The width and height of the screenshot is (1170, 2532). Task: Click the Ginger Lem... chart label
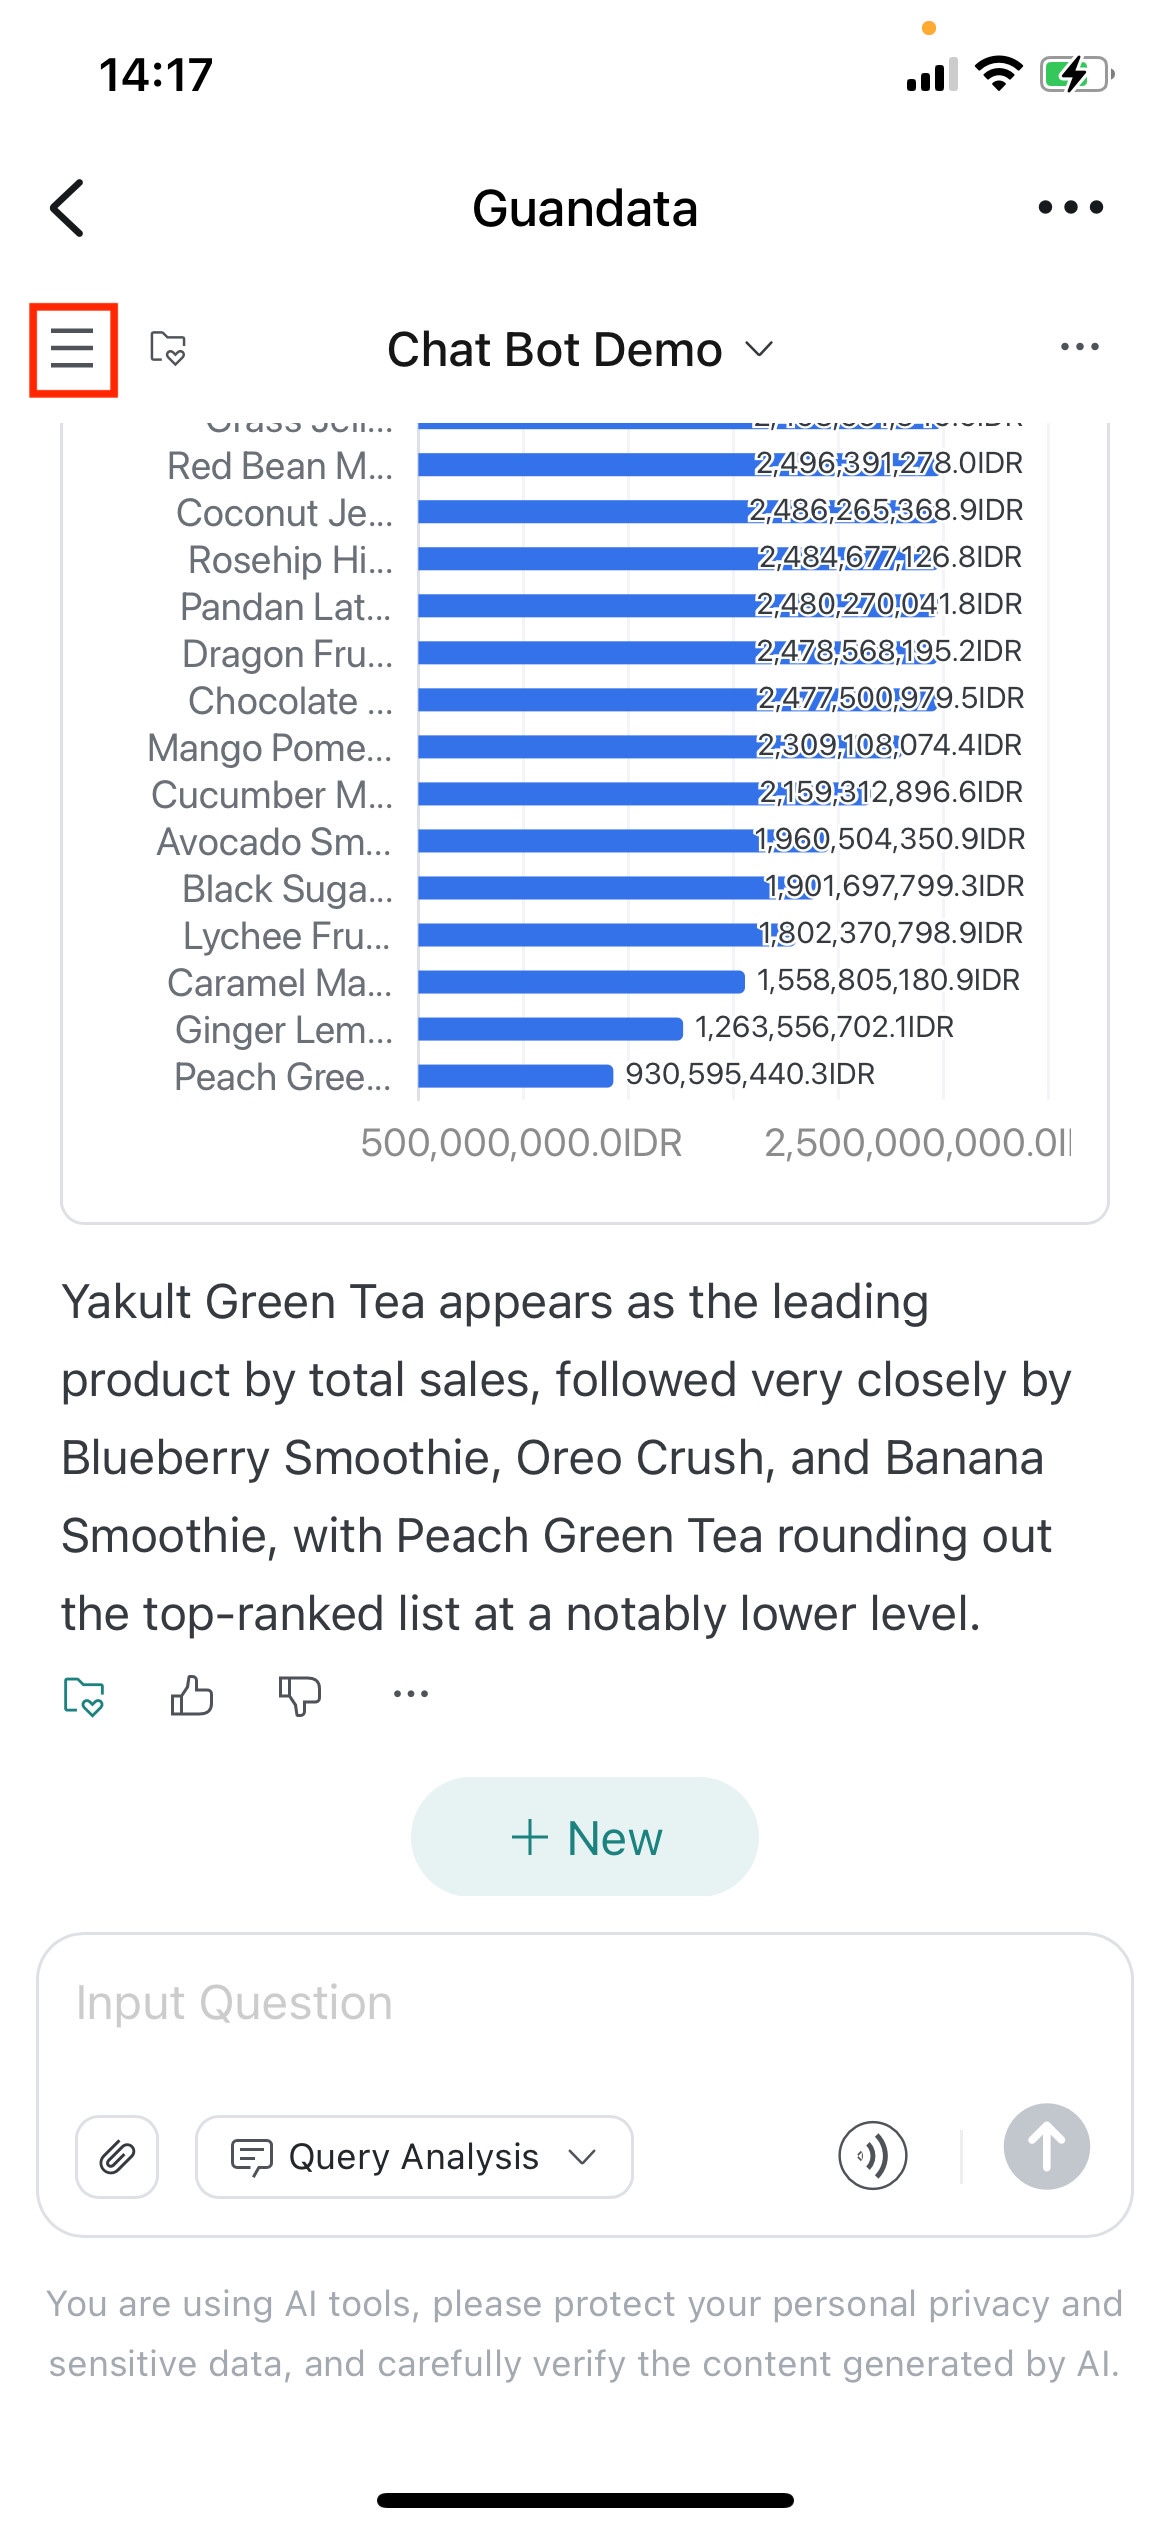(x=284, y=1029)
